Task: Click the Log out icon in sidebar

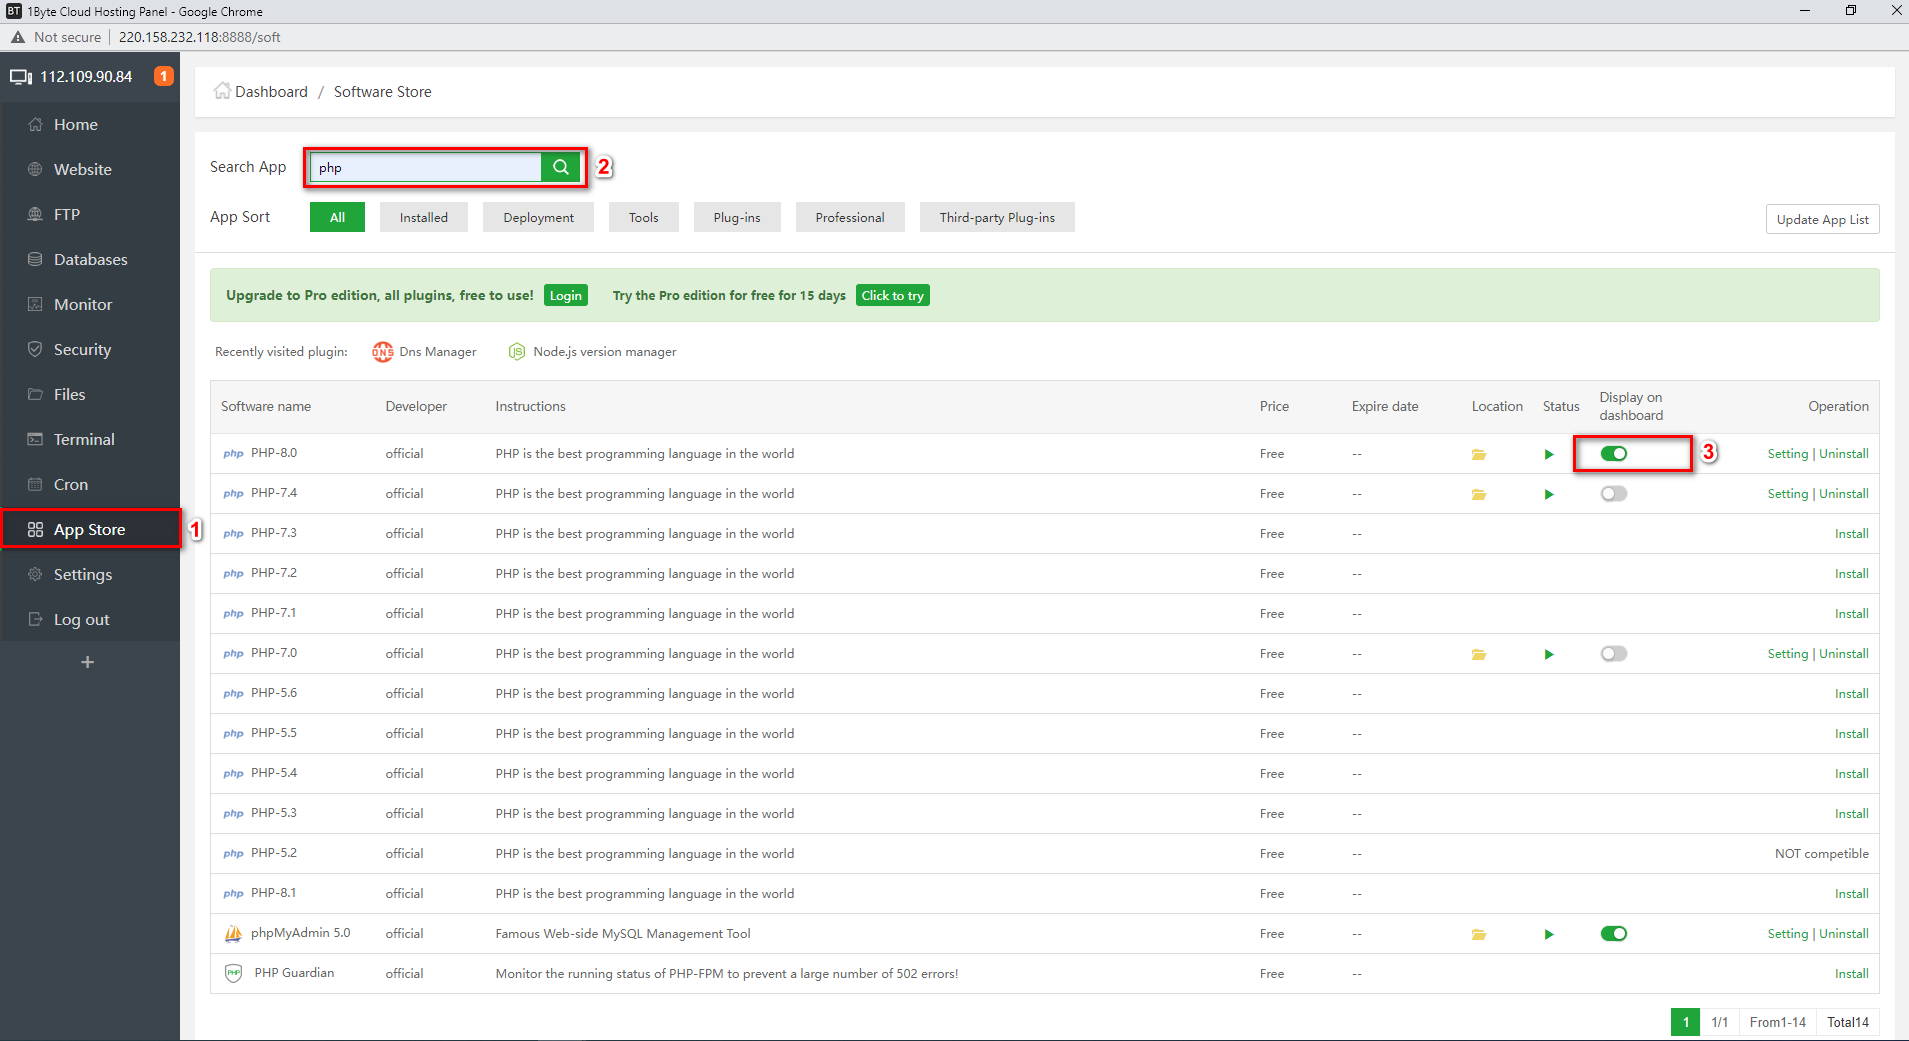Action: [35, 620]
